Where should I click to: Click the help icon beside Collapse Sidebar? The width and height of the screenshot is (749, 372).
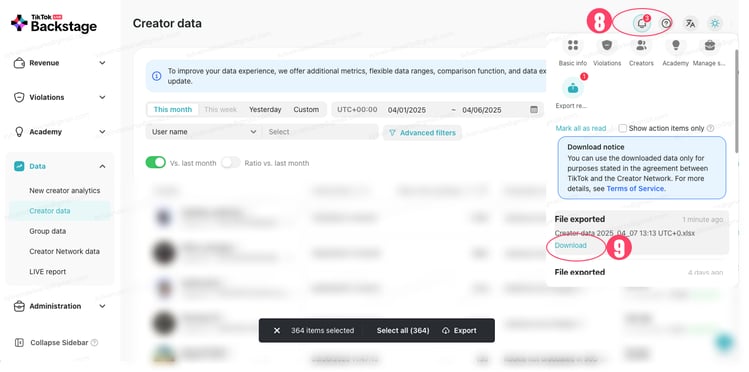pos(95,342)
